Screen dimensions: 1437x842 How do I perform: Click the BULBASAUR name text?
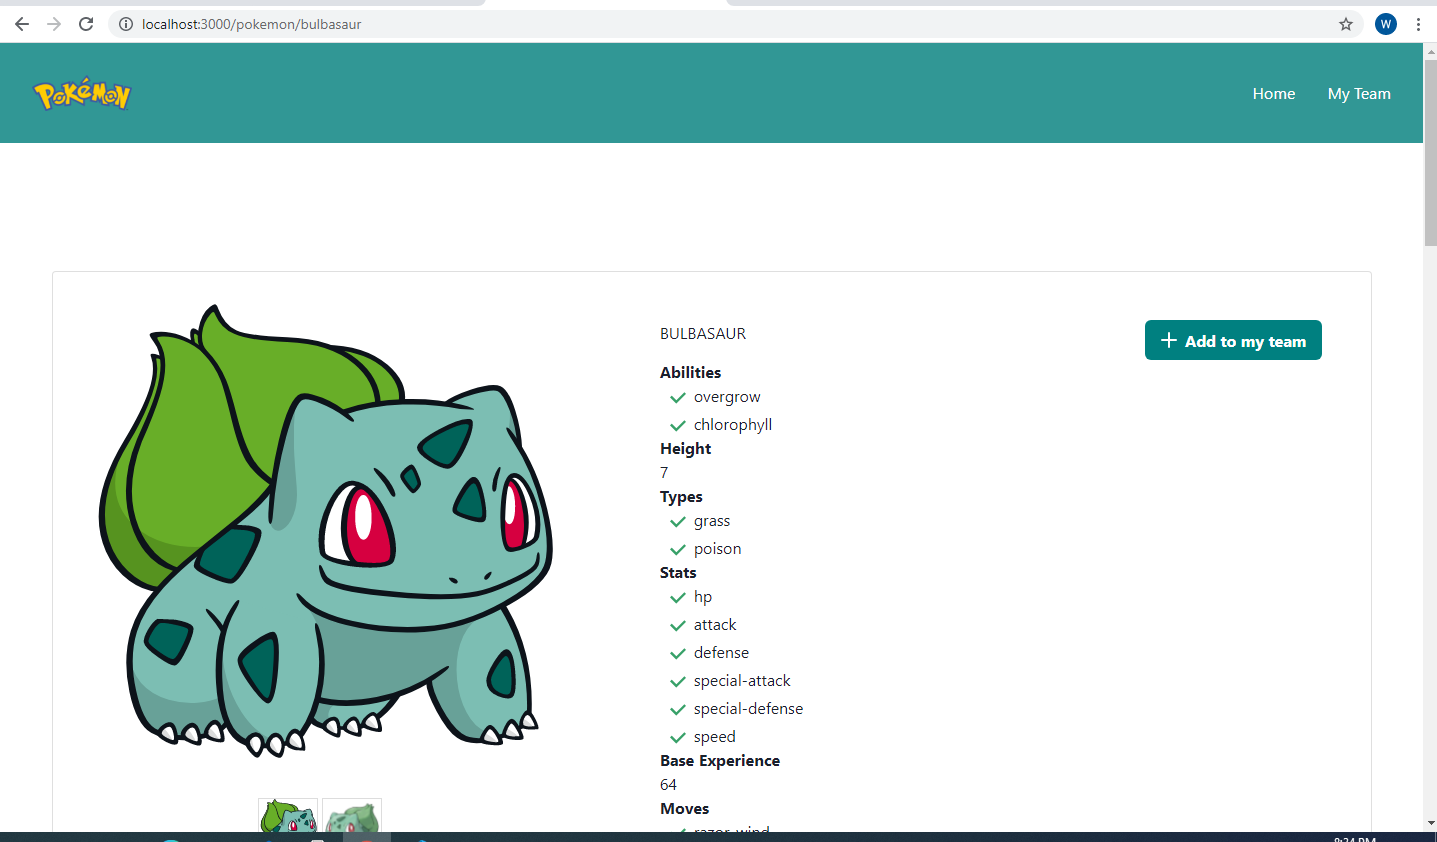pos(703,334)
